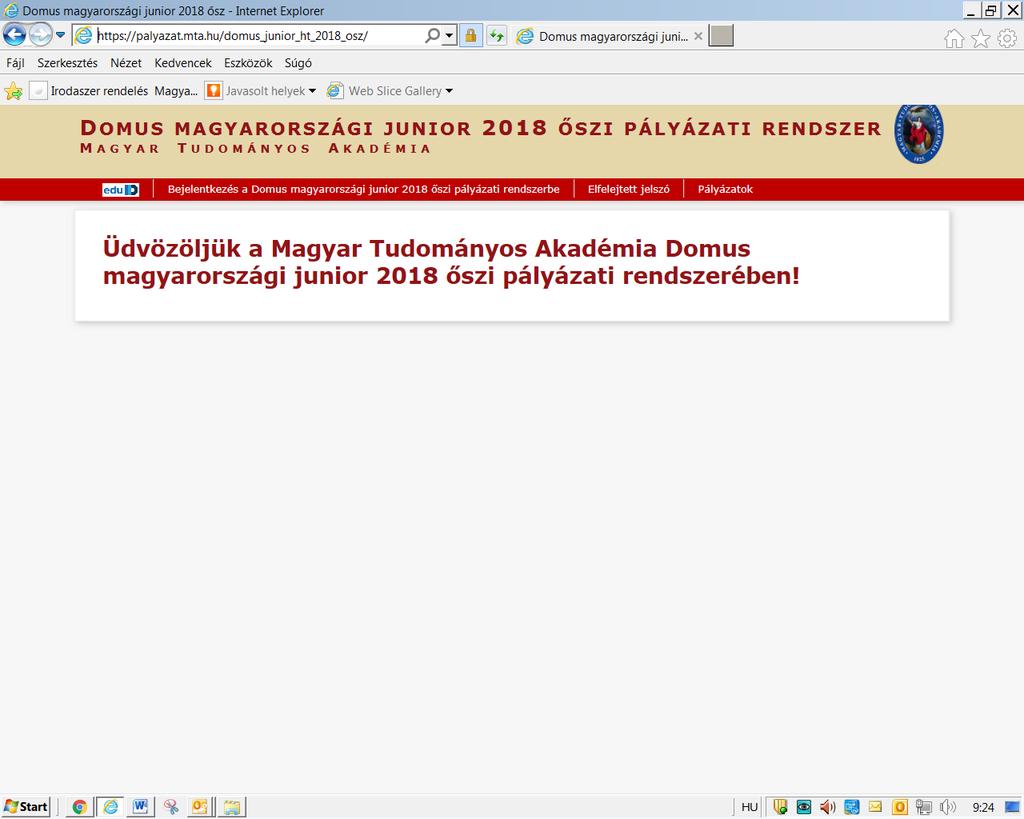Viewport: 1024px width, 819px height.
Task: Click the network connection tray icon
Action: [x=923, y=807]
